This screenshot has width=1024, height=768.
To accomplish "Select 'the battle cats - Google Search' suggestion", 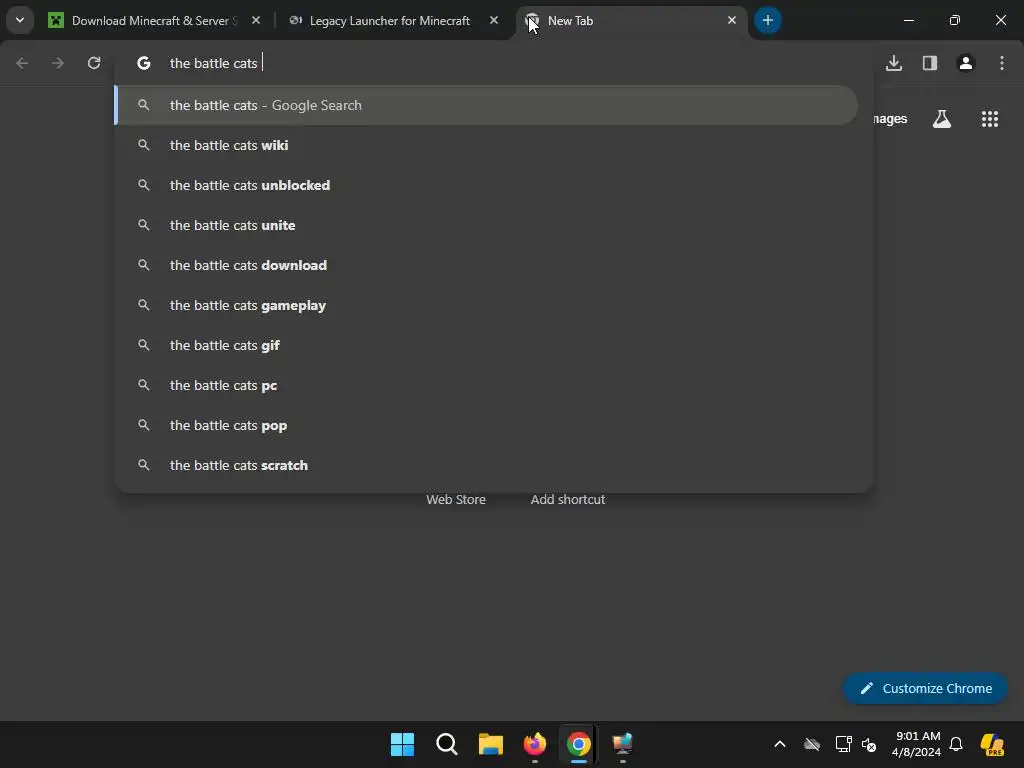I will (486, 105).
